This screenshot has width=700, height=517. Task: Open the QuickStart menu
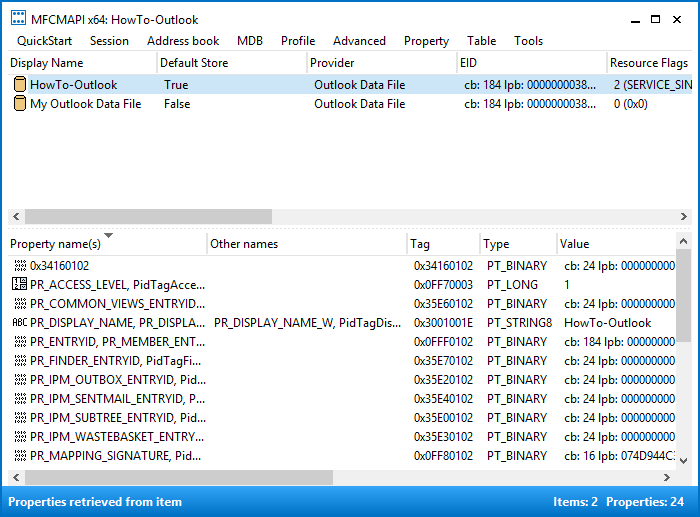[x=44, y=41]
